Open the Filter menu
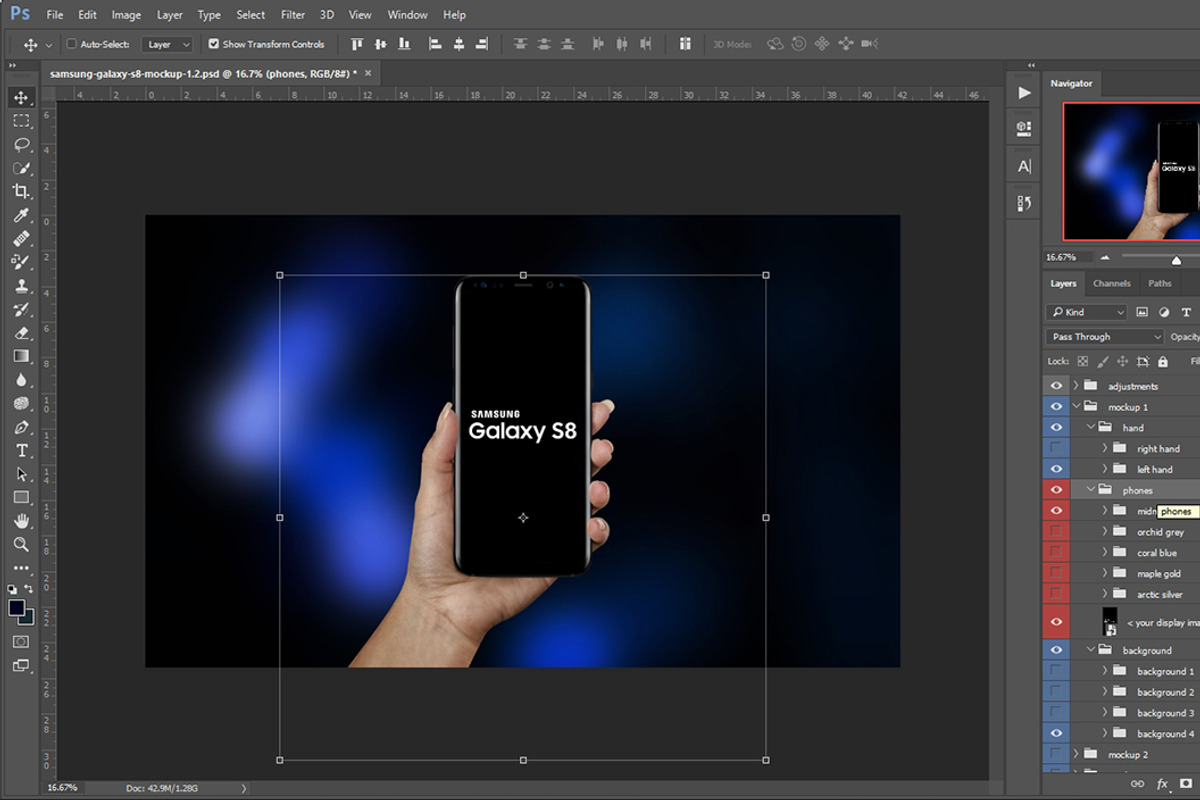Viewport: 1200px width, 800px height. coord(293,15)
